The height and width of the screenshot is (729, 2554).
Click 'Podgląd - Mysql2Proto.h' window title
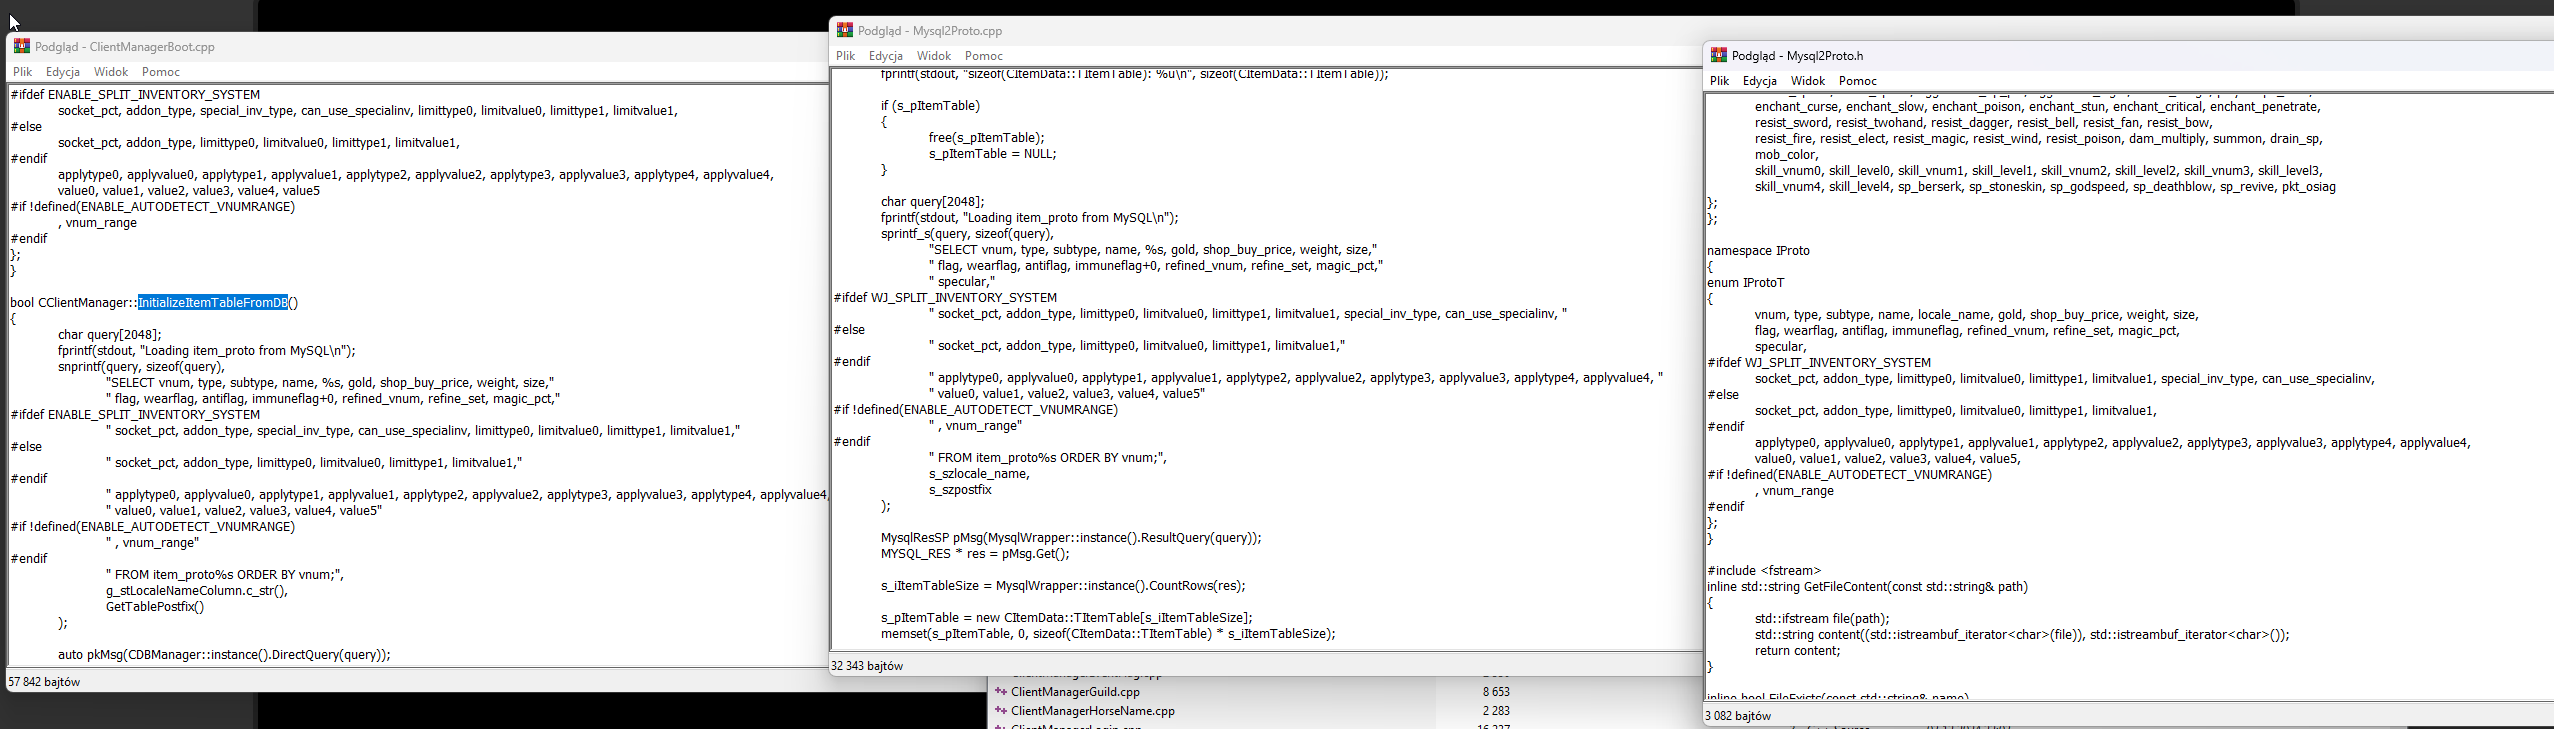[1797, 55]
